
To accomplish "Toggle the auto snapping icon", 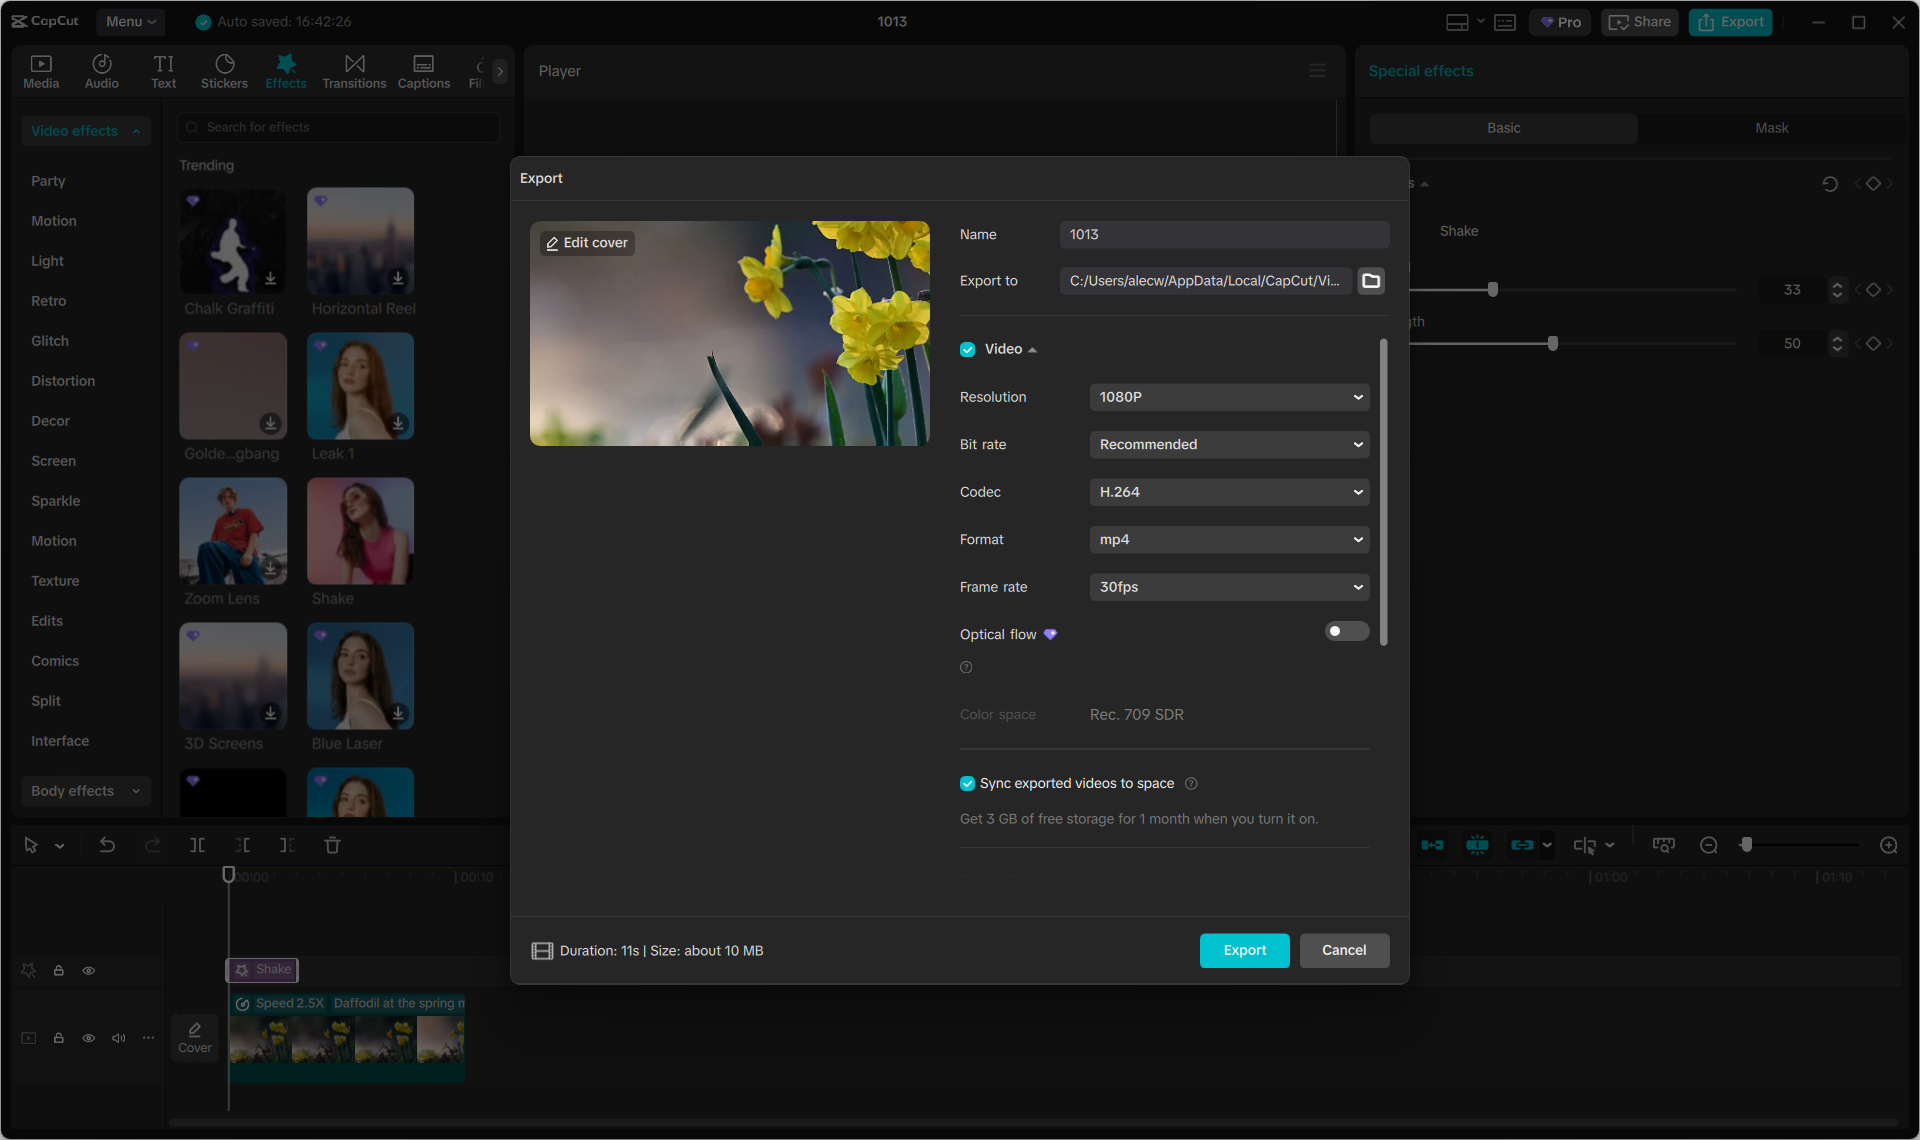I will pyautogui.click(x=1477, y=845).
